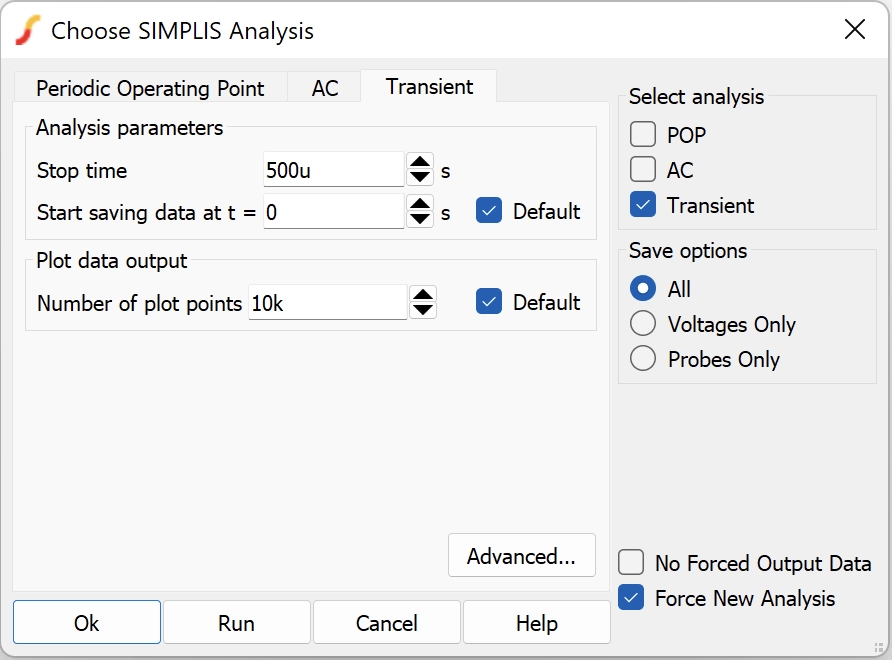Close the Choose SIMPLIS Analysis dialog
This screenshot has height=660, width=892.
[x=854, y=29]
